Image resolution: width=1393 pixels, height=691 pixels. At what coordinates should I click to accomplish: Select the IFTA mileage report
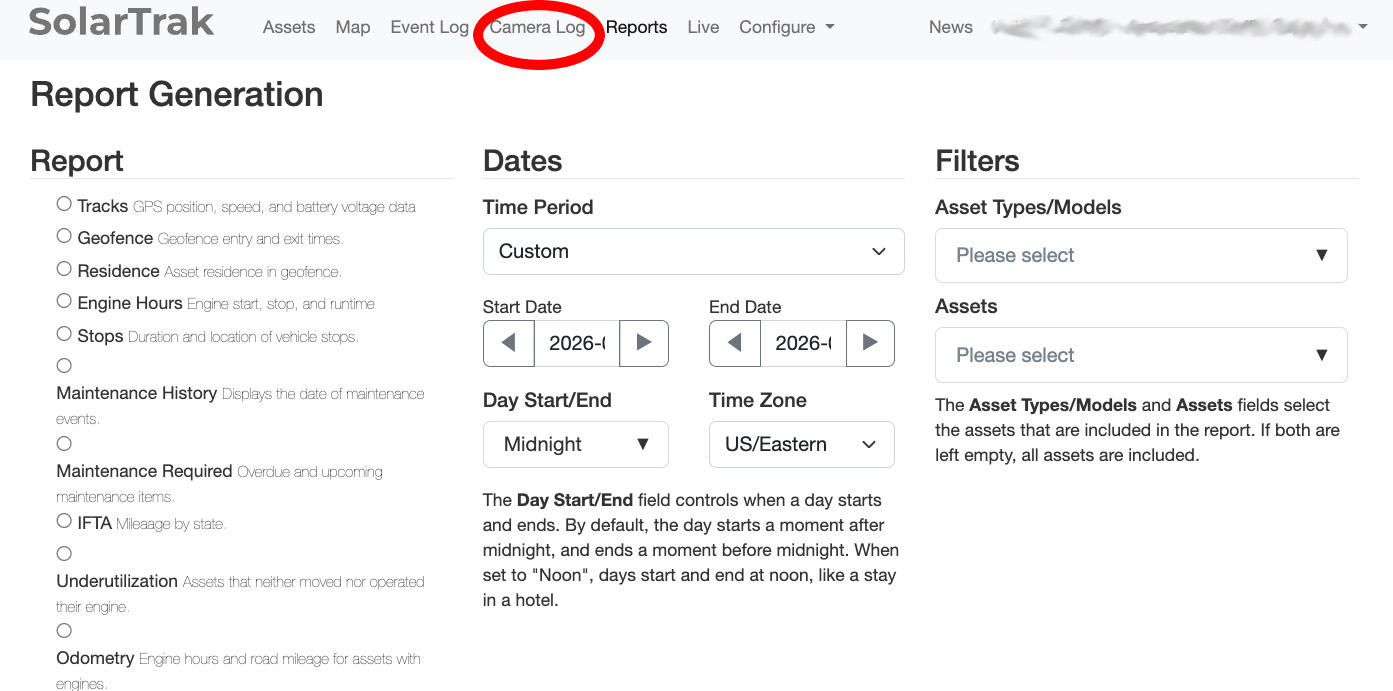[64, 521]
